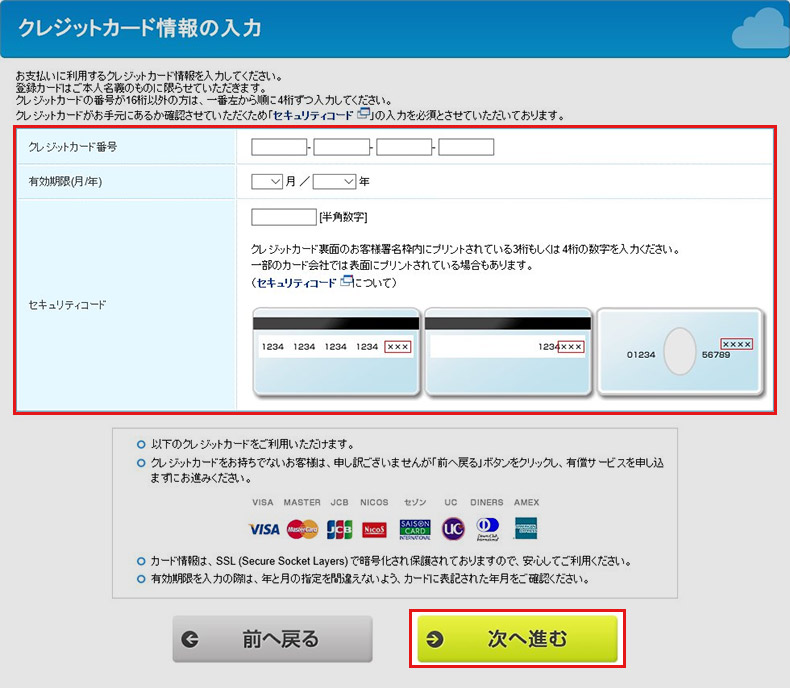Click the MasterCard logo
The width and height of the screenshot is (790, 688).
point(301,529)
